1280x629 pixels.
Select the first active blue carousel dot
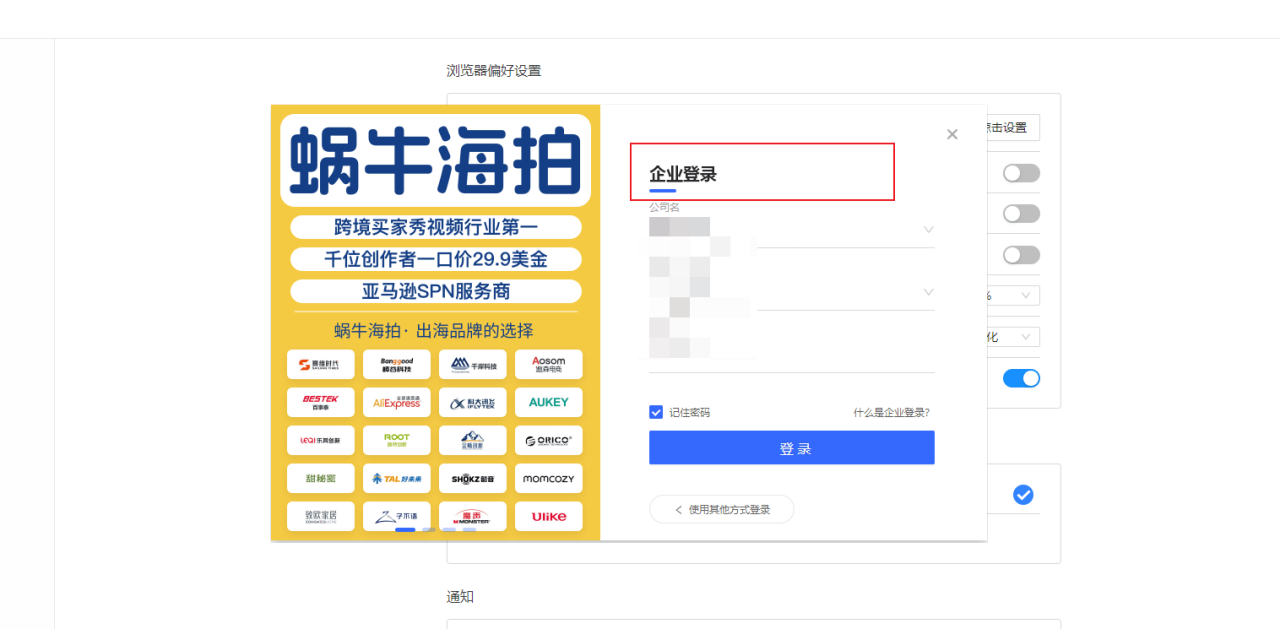(x=405, y=530)
